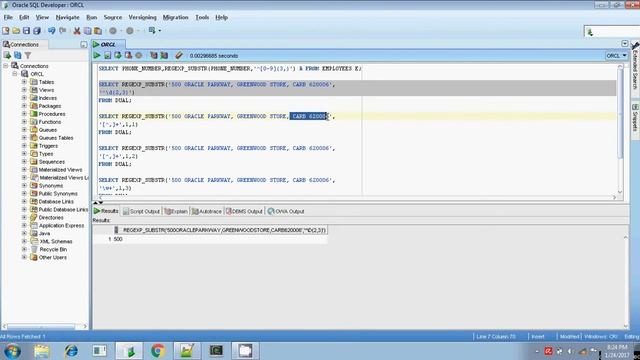
Task: Click the Run Script icon in worksheet toolbar
Action: 107,56
